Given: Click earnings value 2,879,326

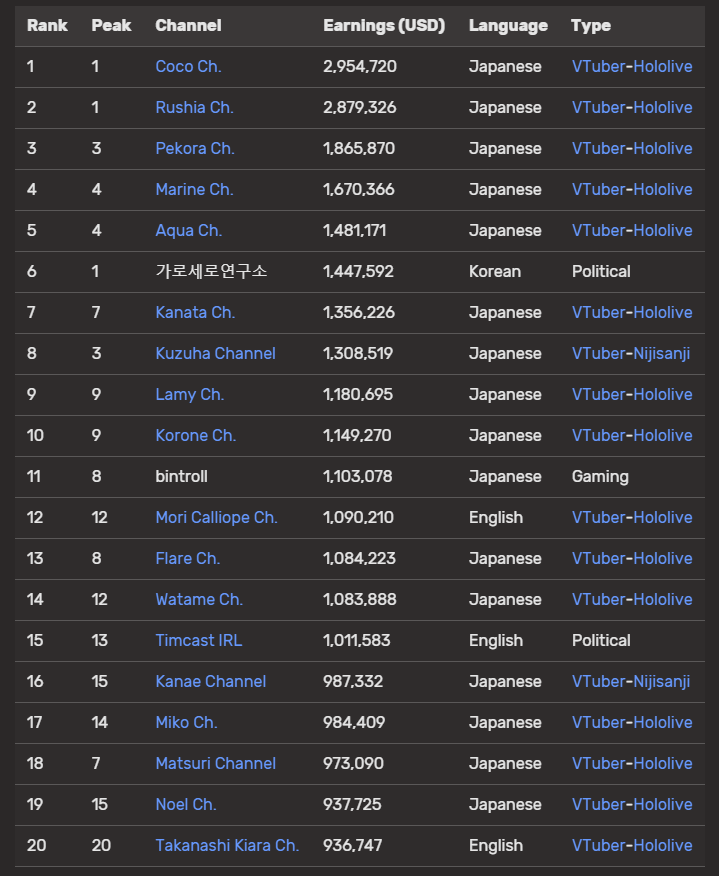Looking at the screenshot, I should click(360, 107).
